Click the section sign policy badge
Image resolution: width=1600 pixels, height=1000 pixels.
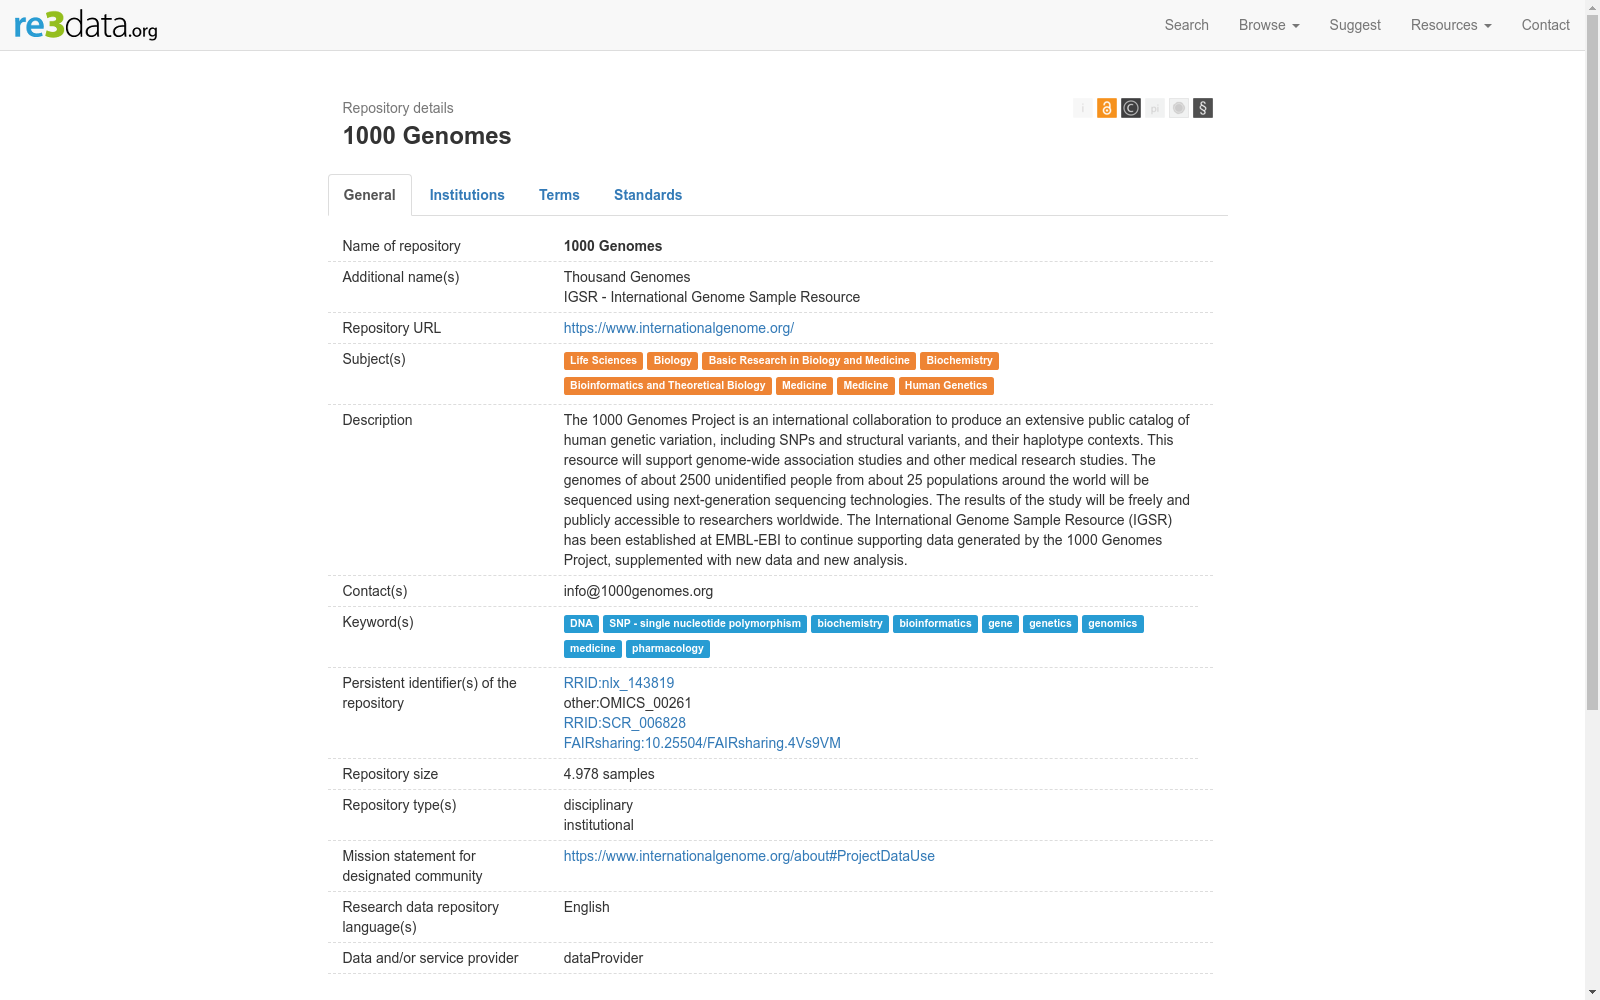point(1203,108)
